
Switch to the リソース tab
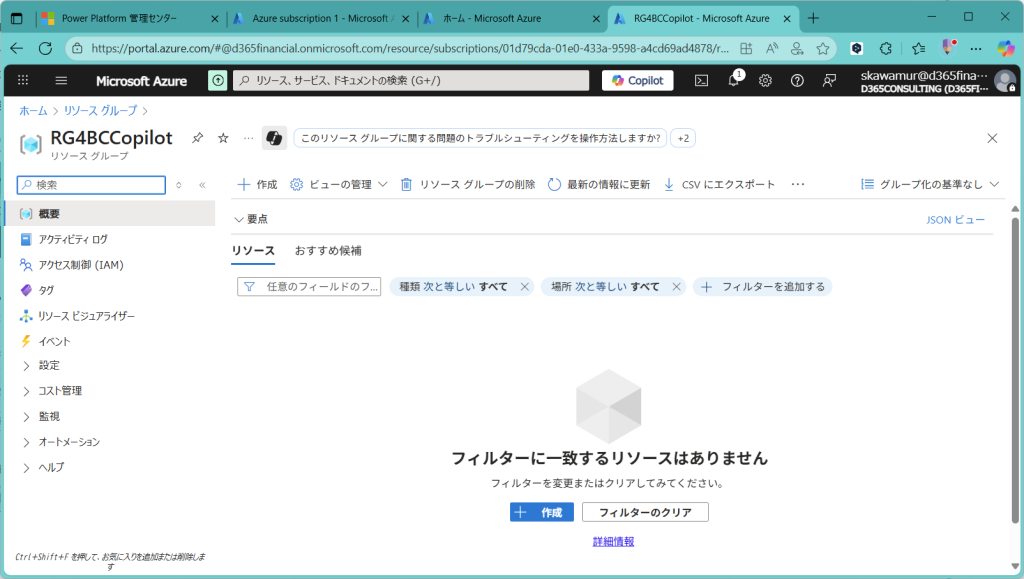pyautogui.click(x=253, y=251)
